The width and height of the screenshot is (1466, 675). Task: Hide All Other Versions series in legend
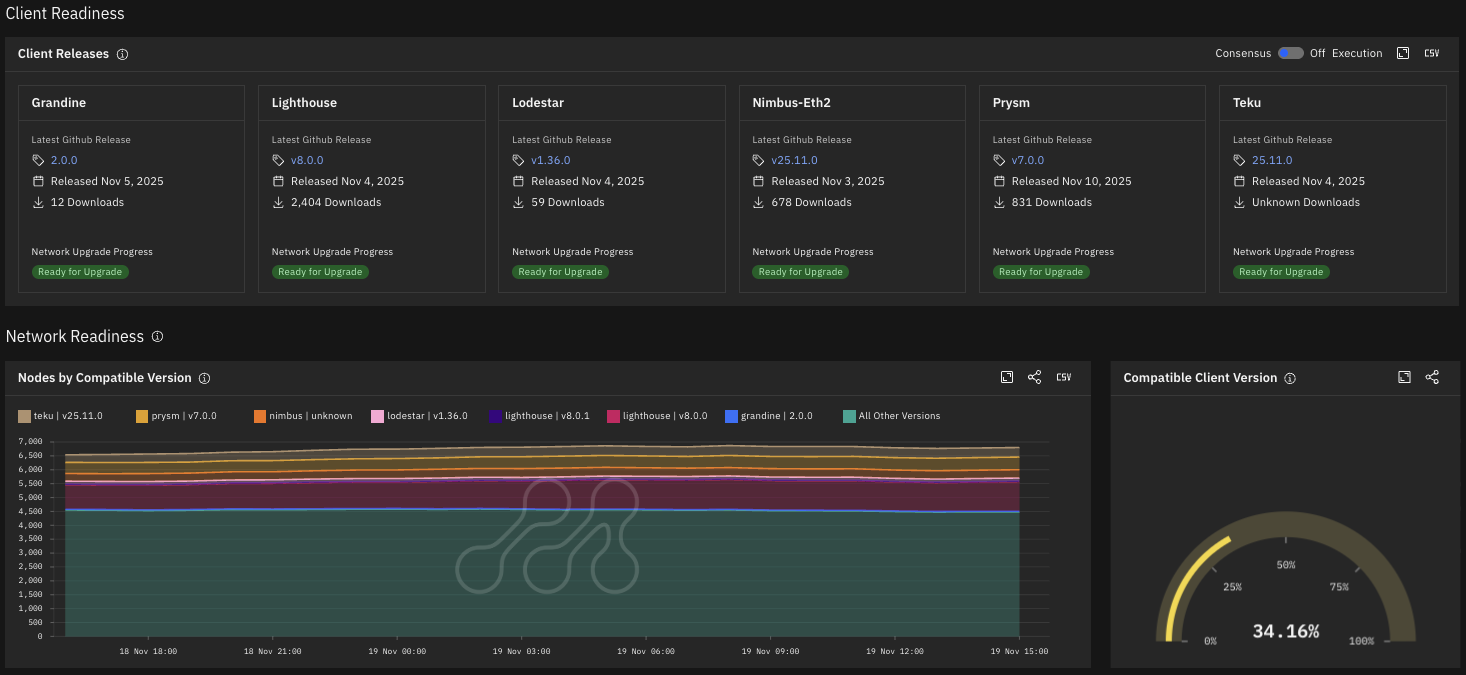tap(891, 416)
